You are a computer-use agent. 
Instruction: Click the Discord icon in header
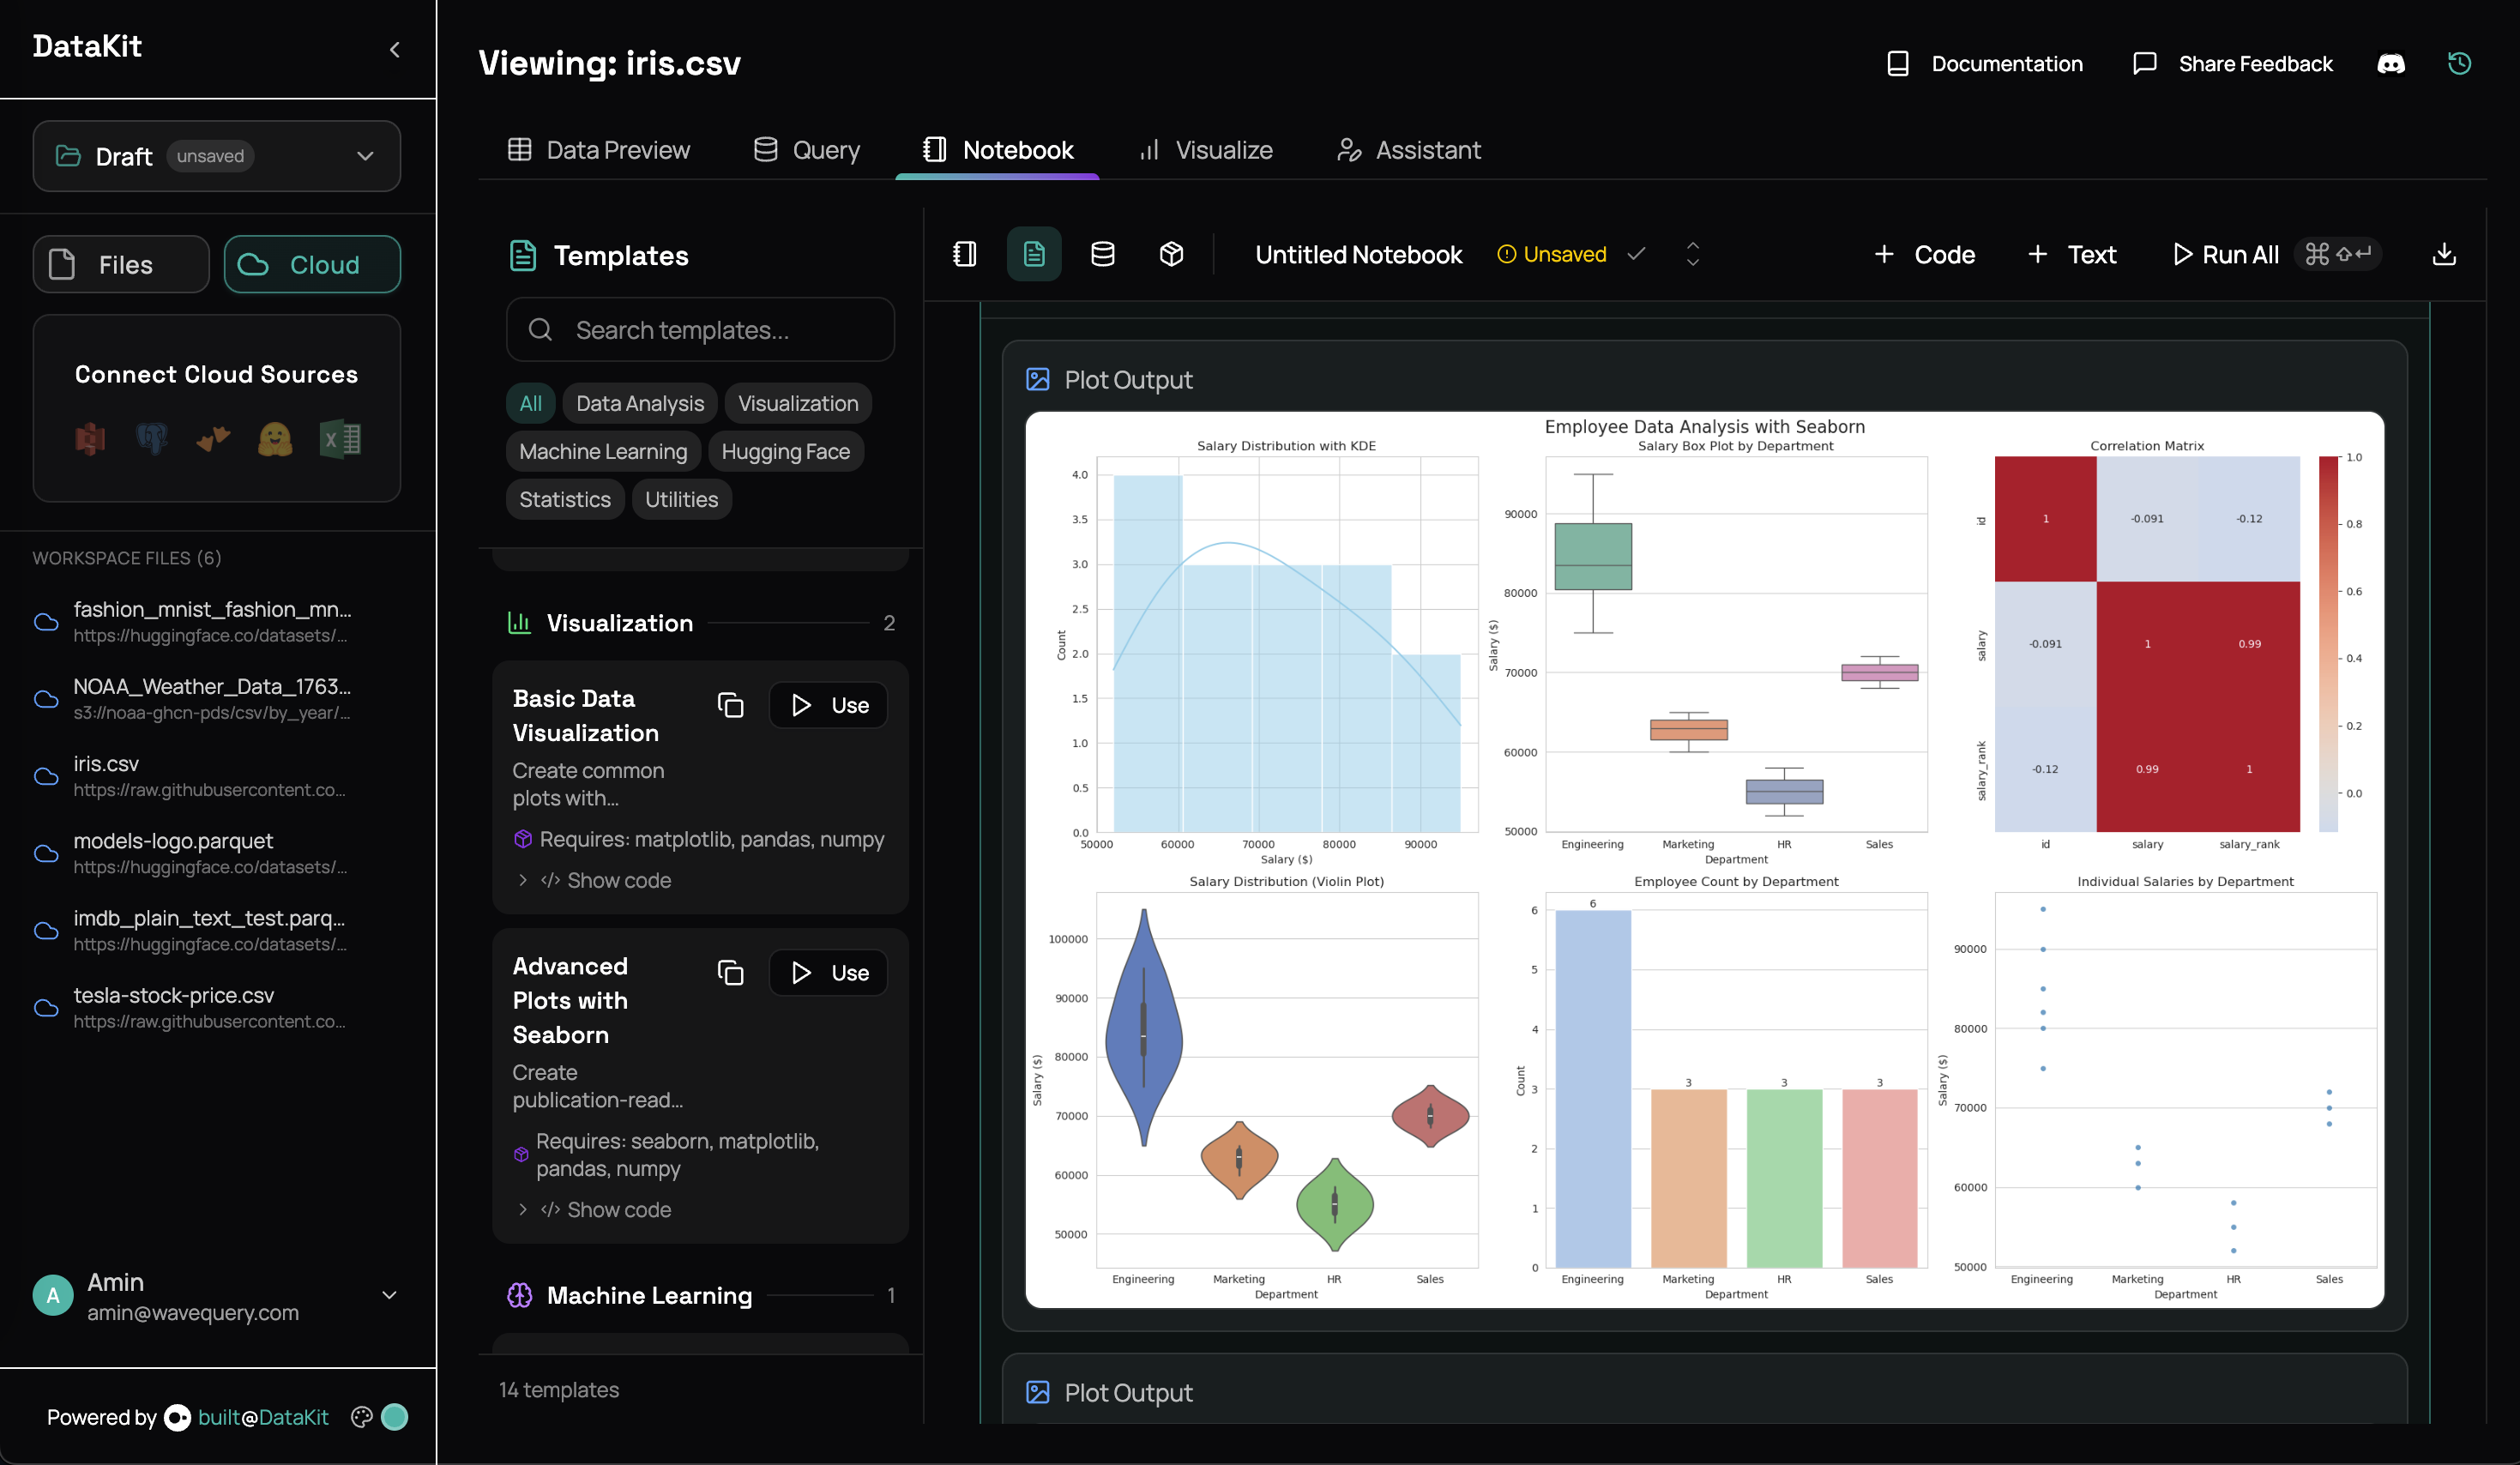(2390, 64)
